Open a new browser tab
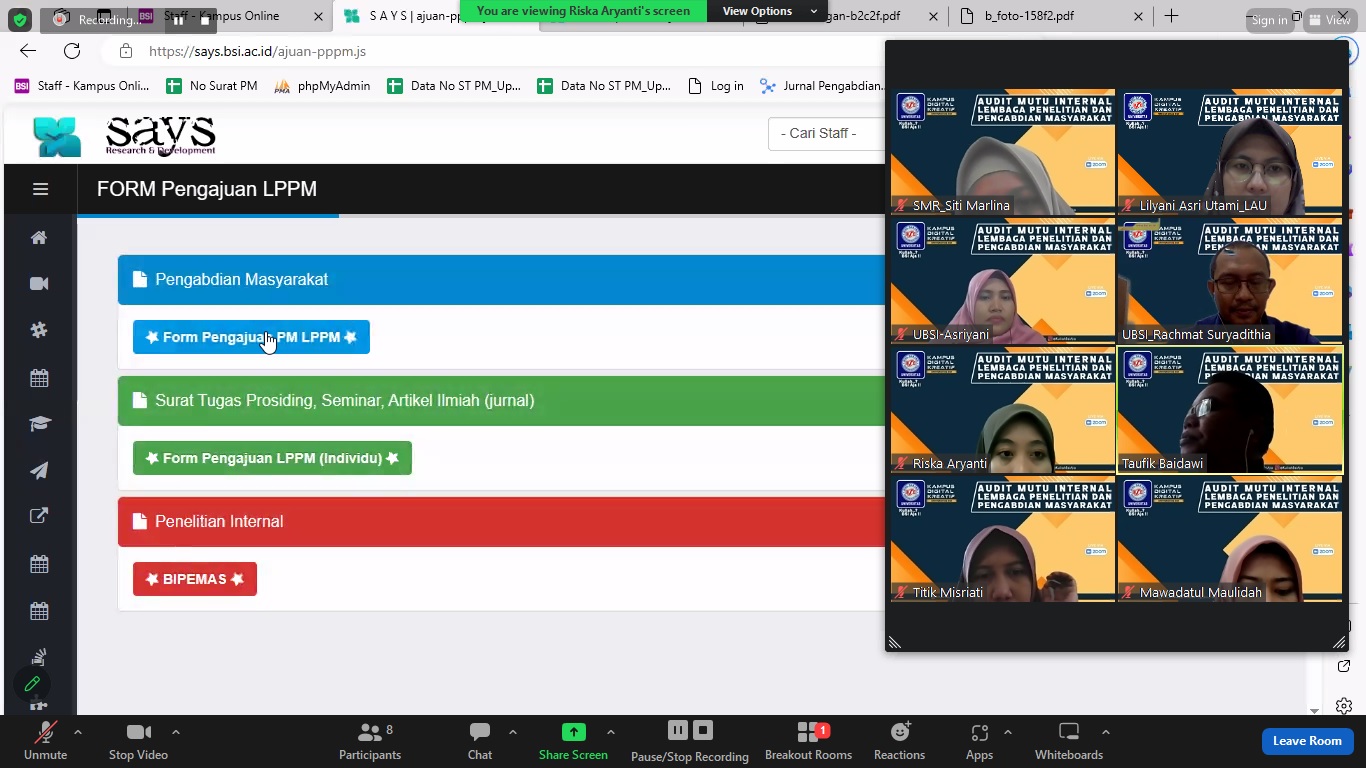This screenshot has width=1366, height=768. coord(1171,16)
